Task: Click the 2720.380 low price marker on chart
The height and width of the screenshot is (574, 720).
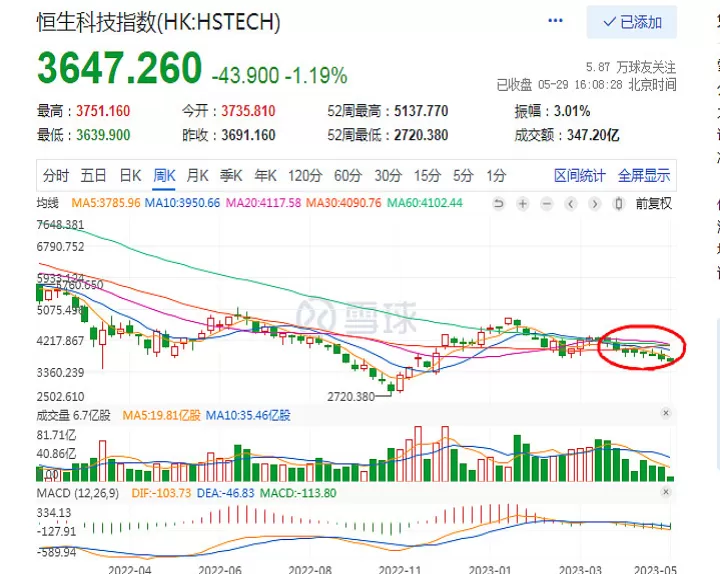Action: click(x=351, y=396)
